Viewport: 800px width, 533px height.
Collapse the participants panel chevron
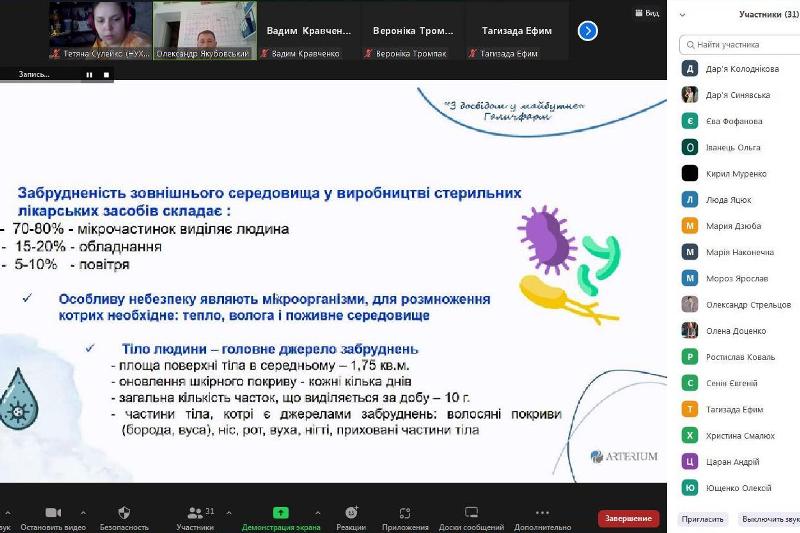point(683,15)
